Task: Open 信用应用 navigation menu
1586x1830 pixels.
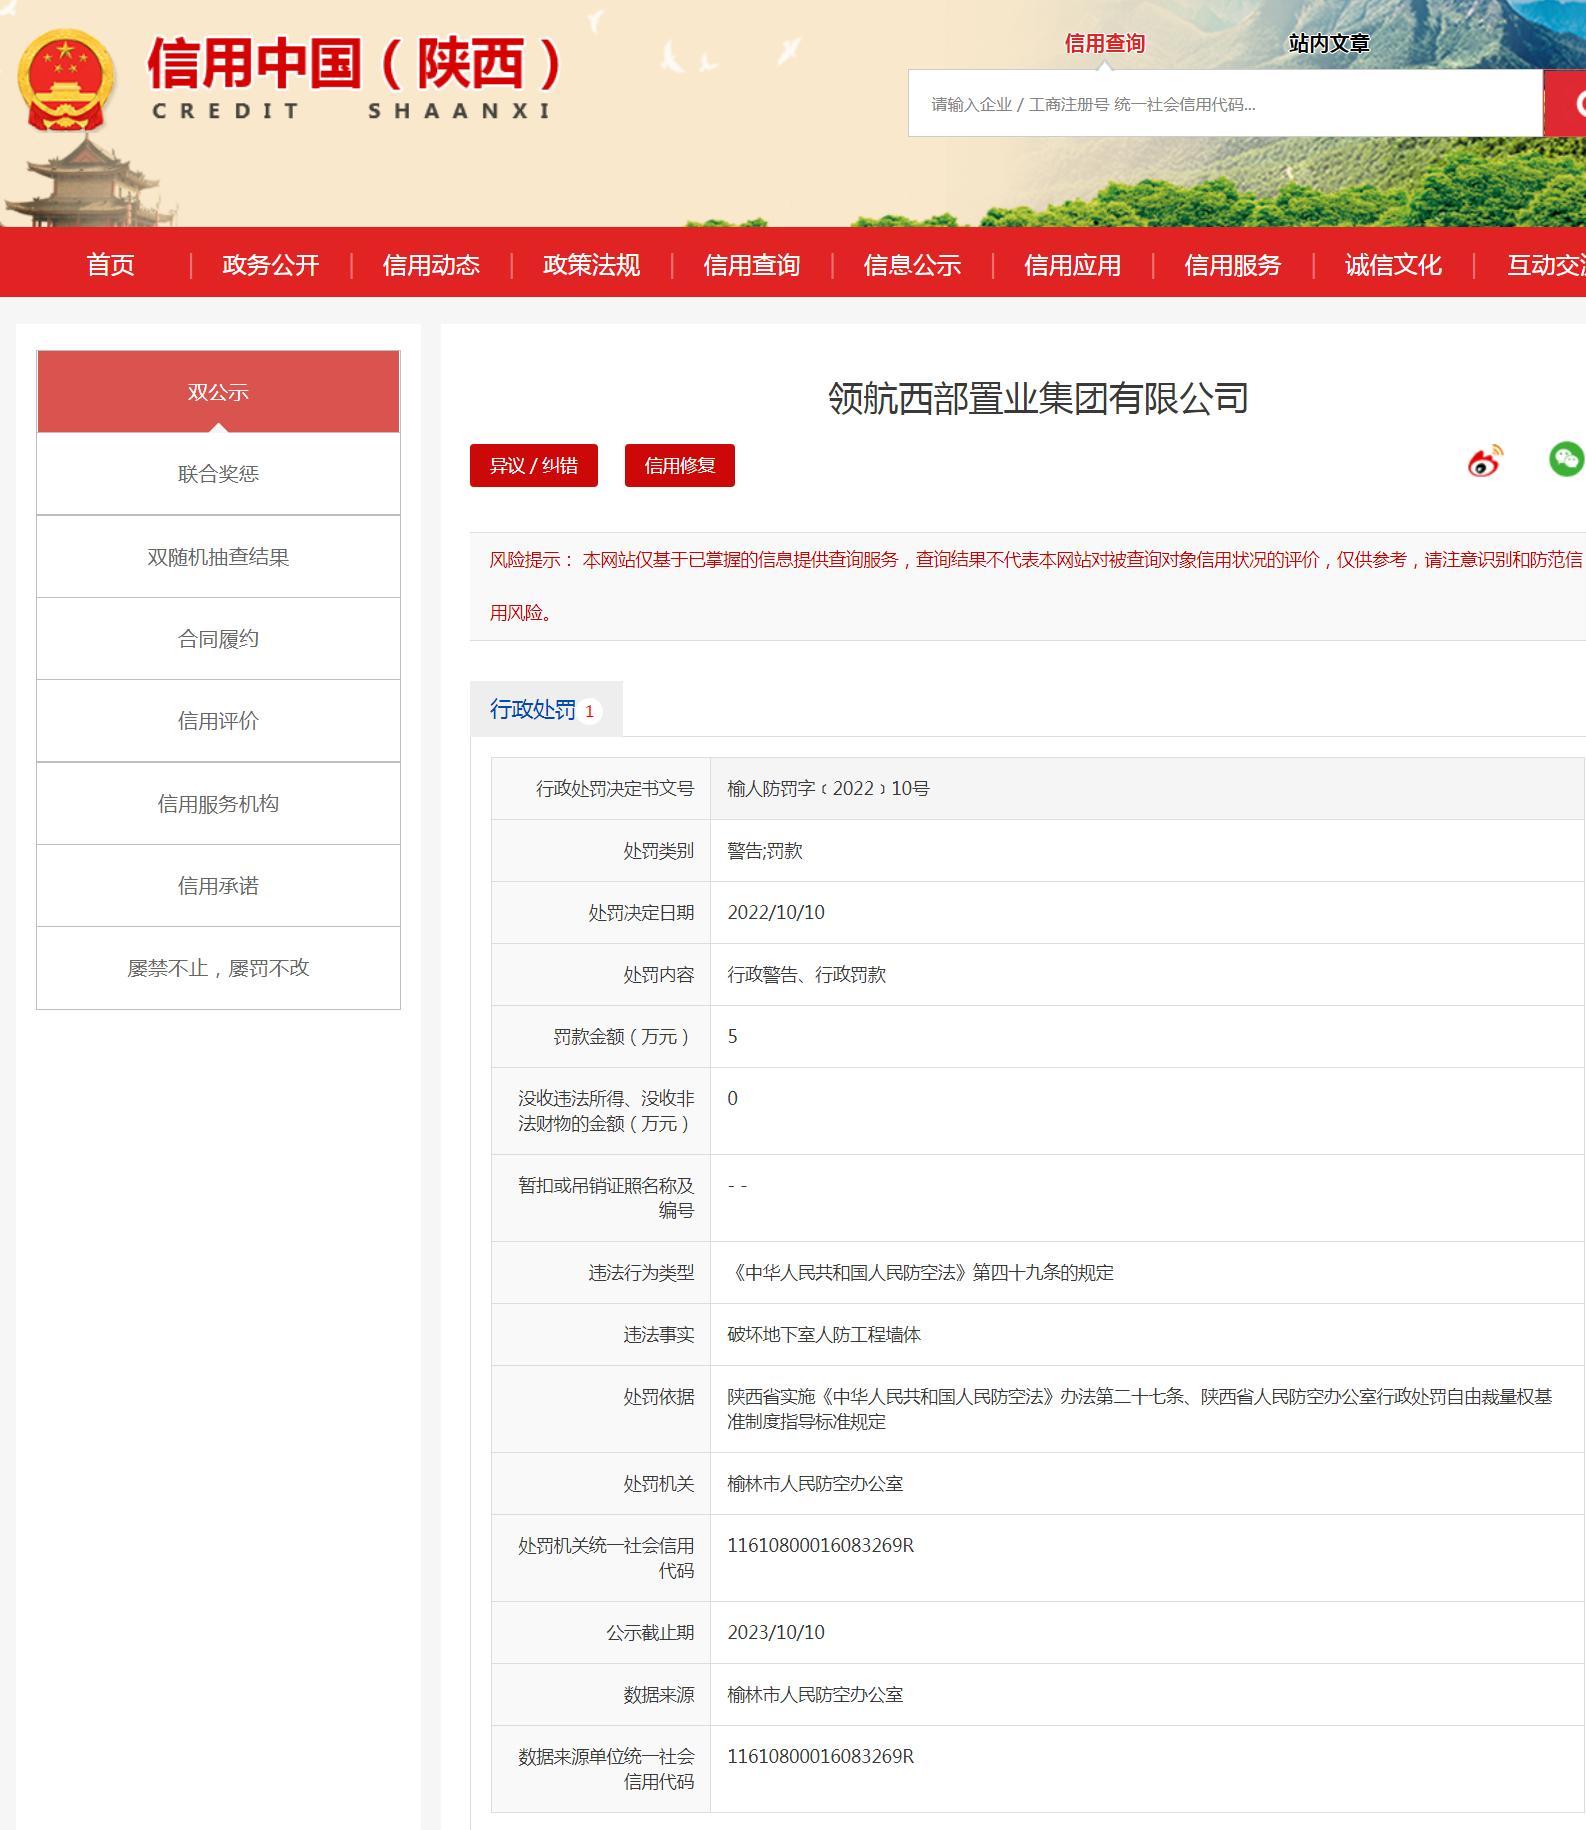Action: tap(1072, 265)
